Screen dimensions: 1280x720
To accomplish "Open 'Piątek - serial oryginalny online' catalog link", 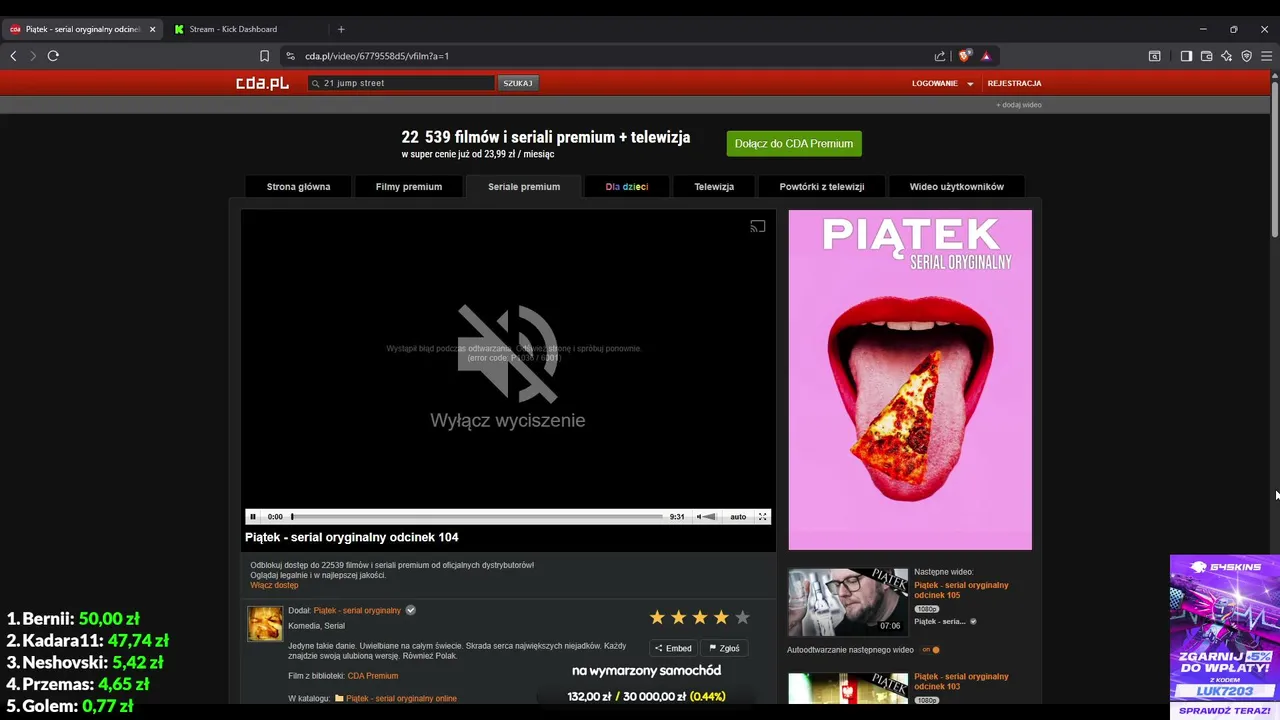I will click(x=401, y=699).
